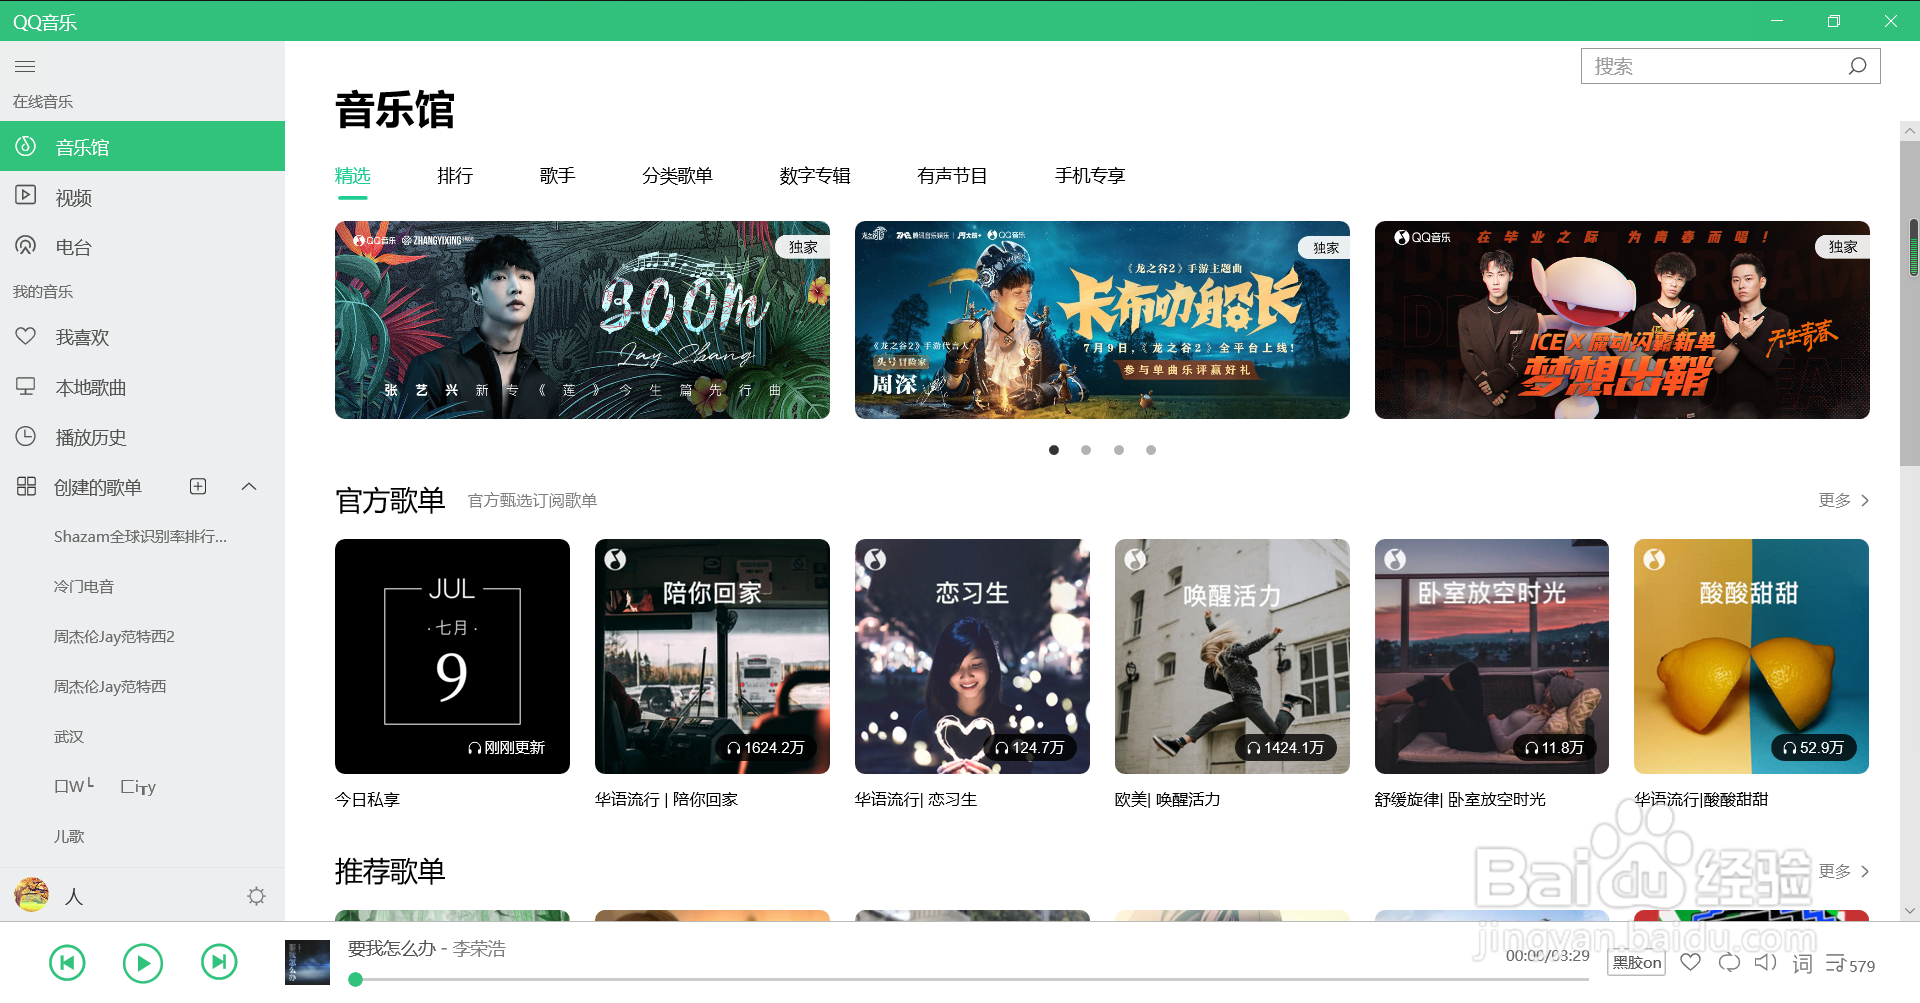Open the play queue showing 579 songs
The image size is (1920, 1003).
[x=1838, y=962]
